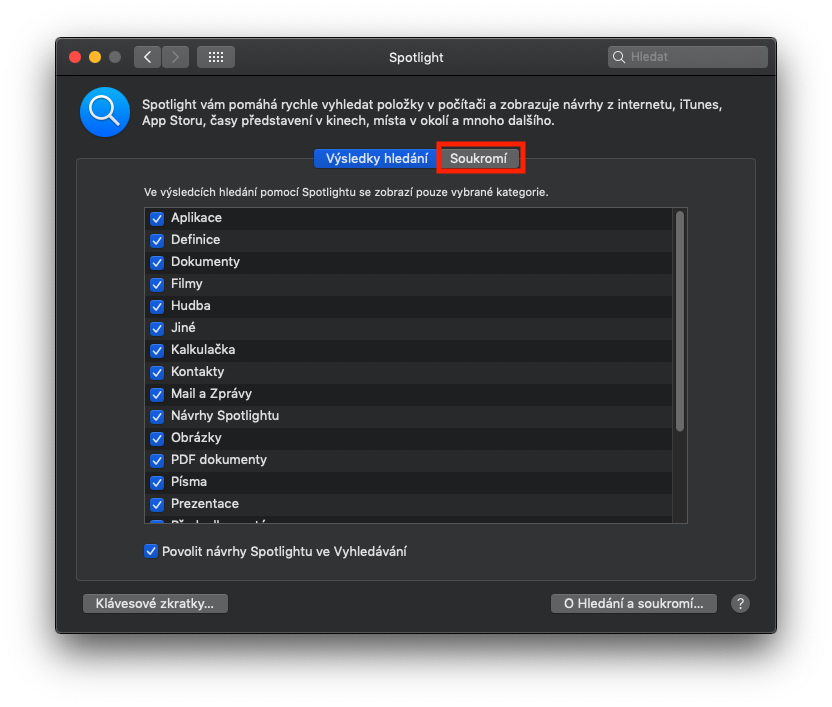This screenshot has width=832, height=707.
Task: Uncheck the Návrhy Spotlightu checkbox
Action: click(x=157, y=416)
